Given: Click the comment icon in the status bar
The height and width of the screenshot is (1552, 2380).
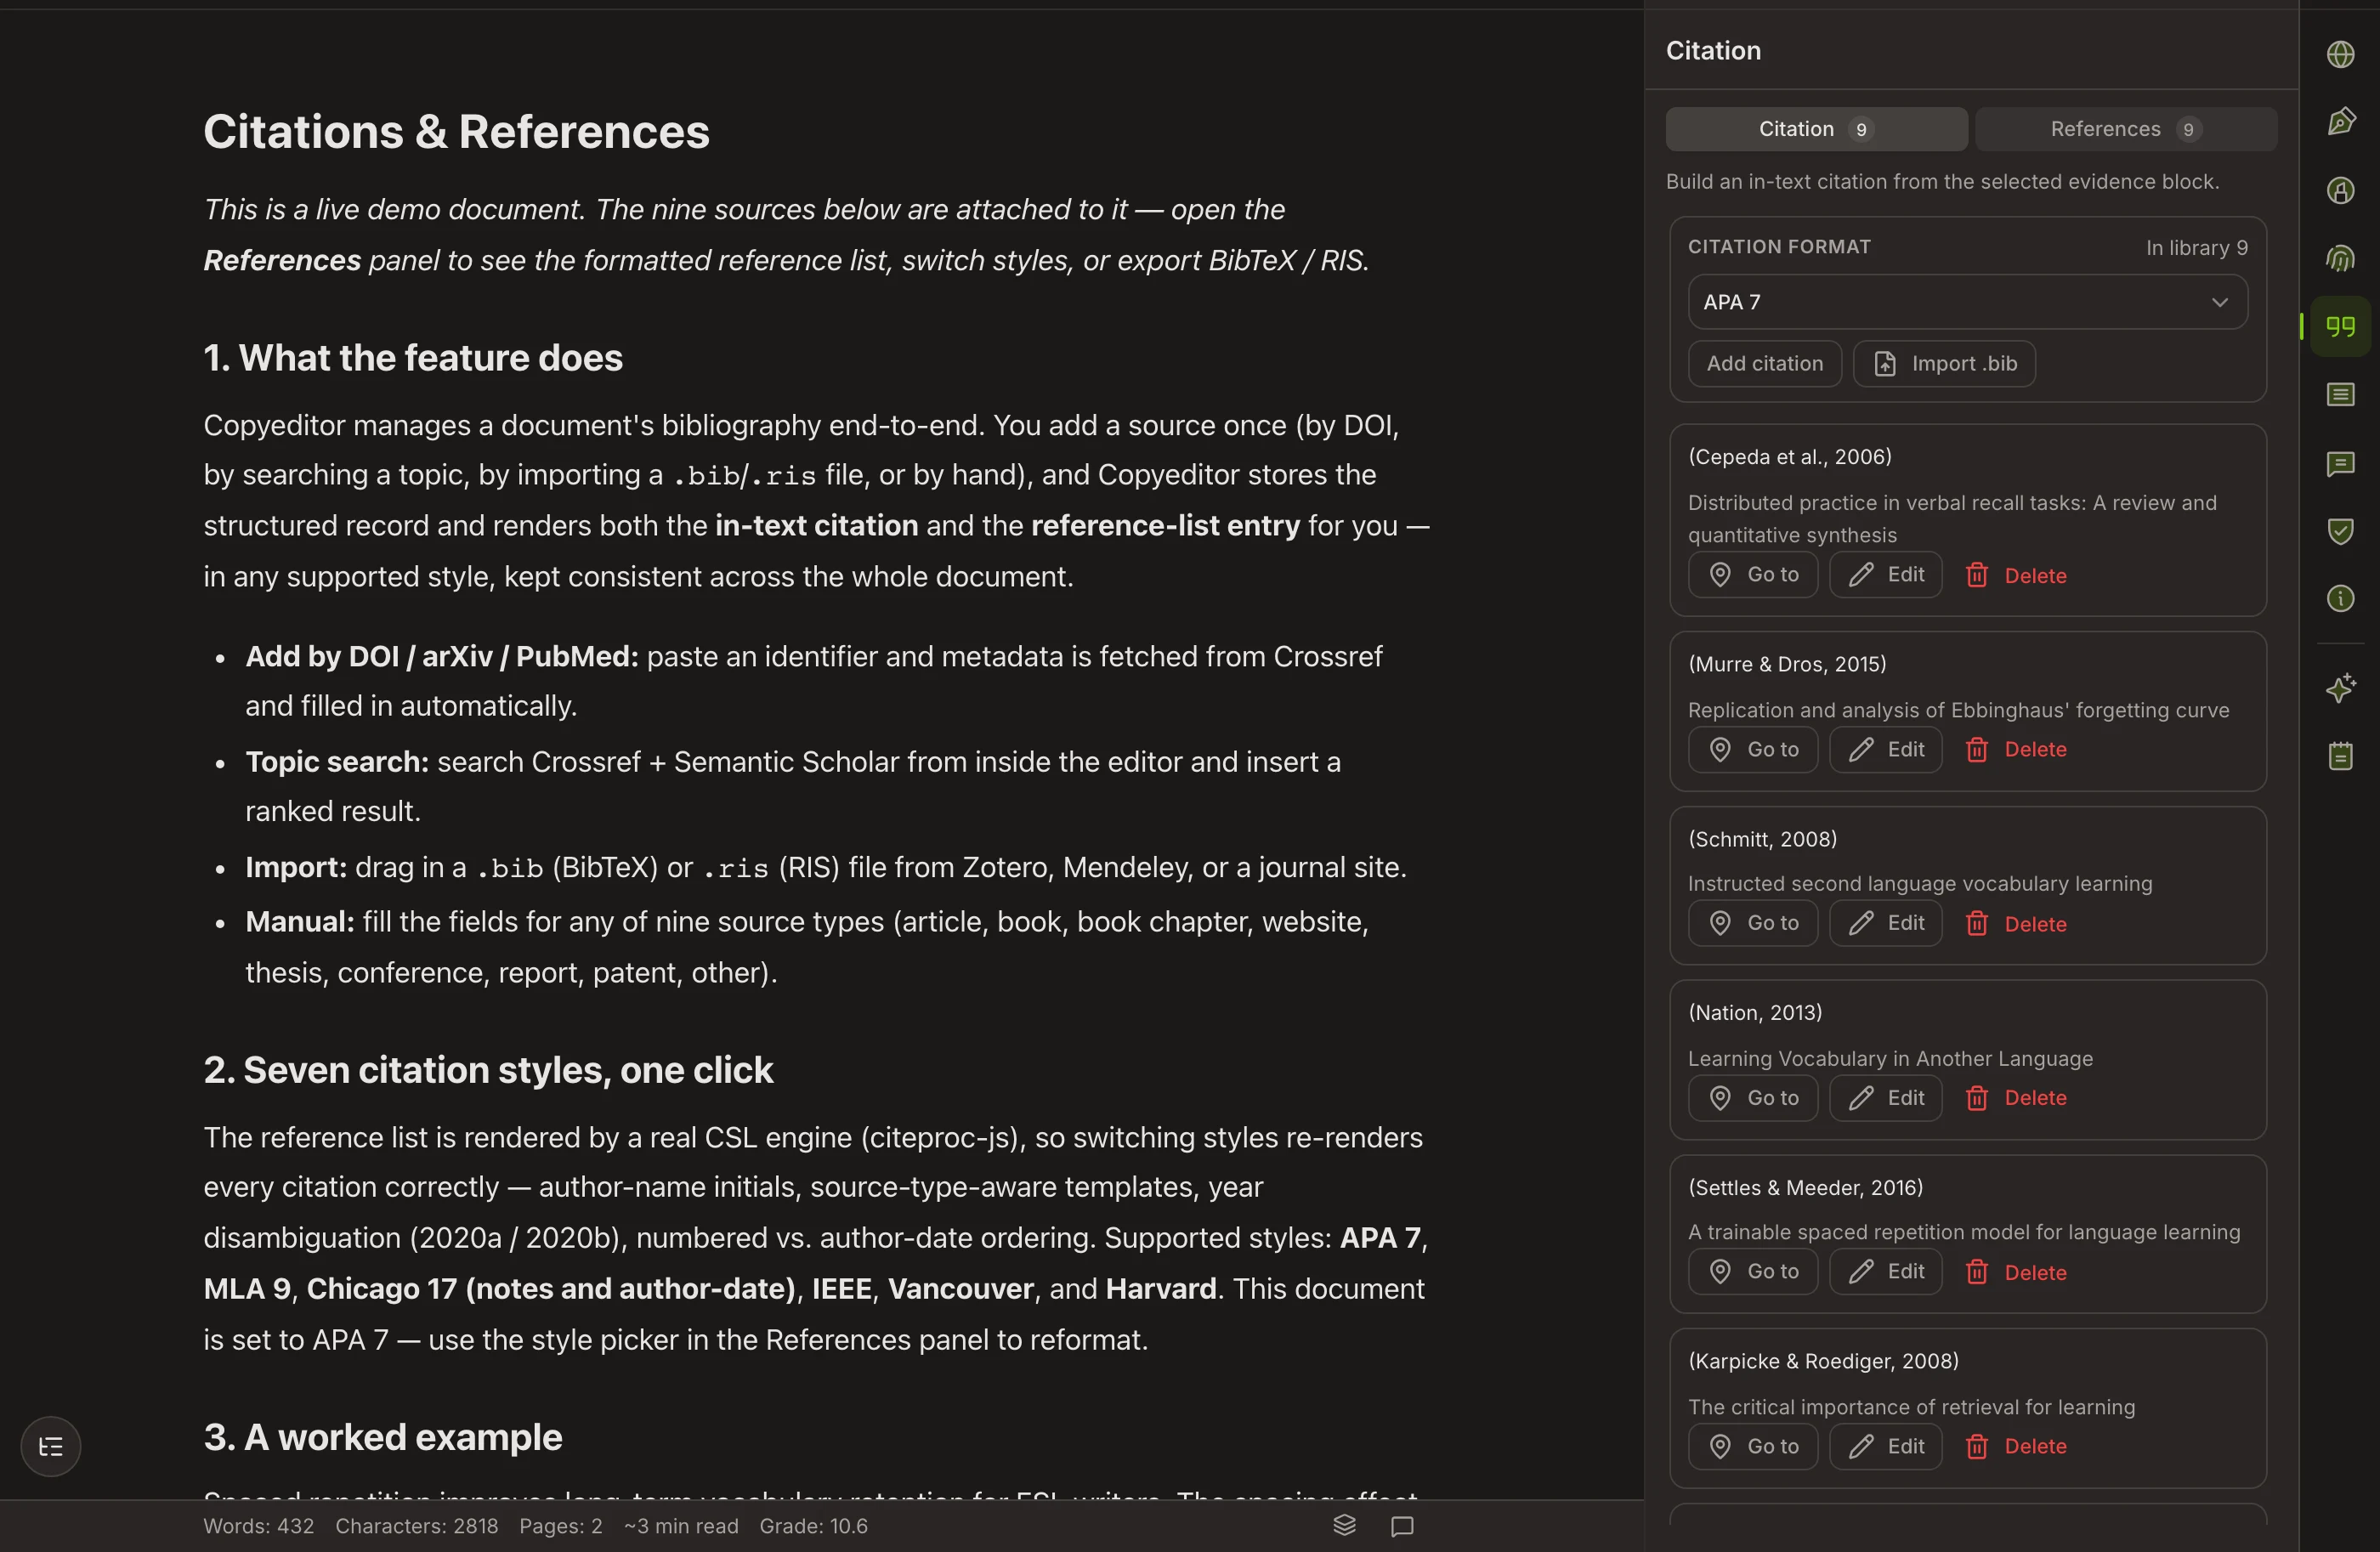Looking at the screenshot, I should 1402,1526.
